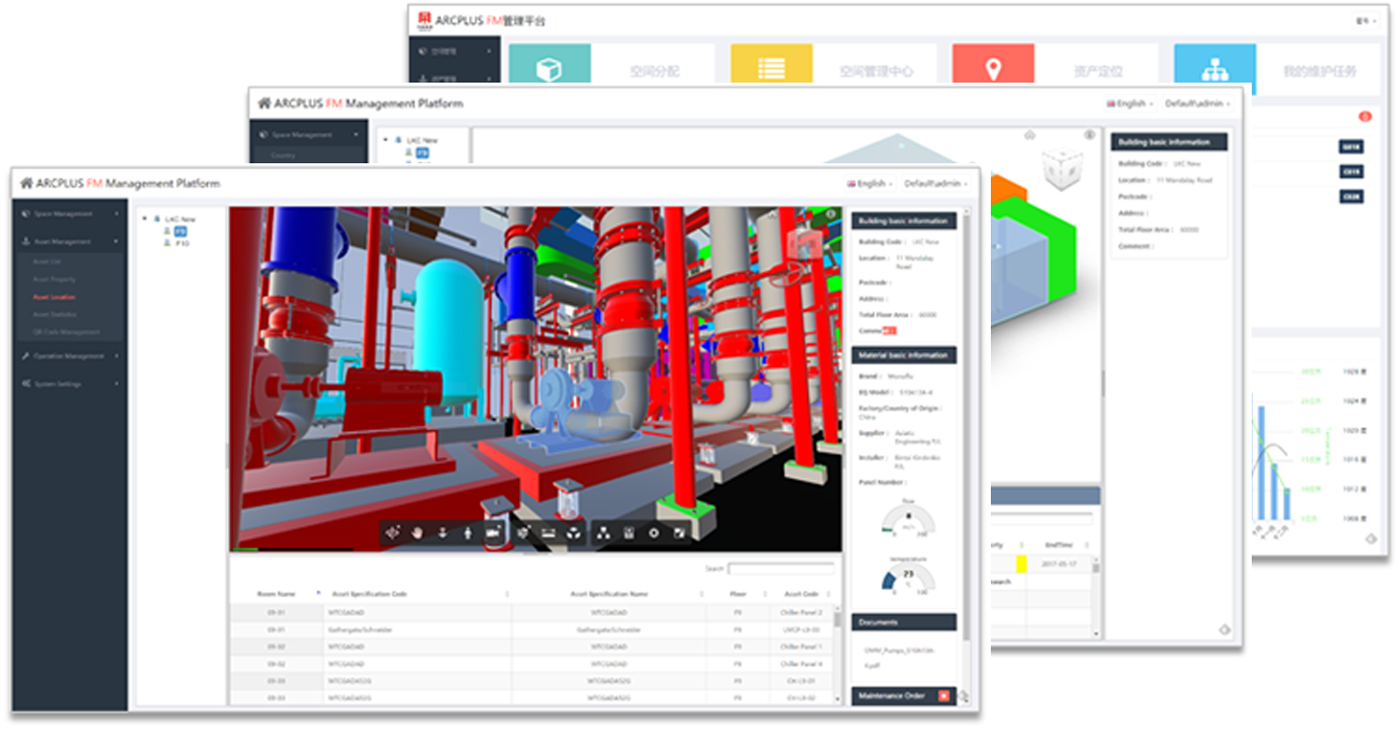Open 空间管理 menu in back window sidebar
This screenshot has height=730, width=1400.
click(454, 50)
